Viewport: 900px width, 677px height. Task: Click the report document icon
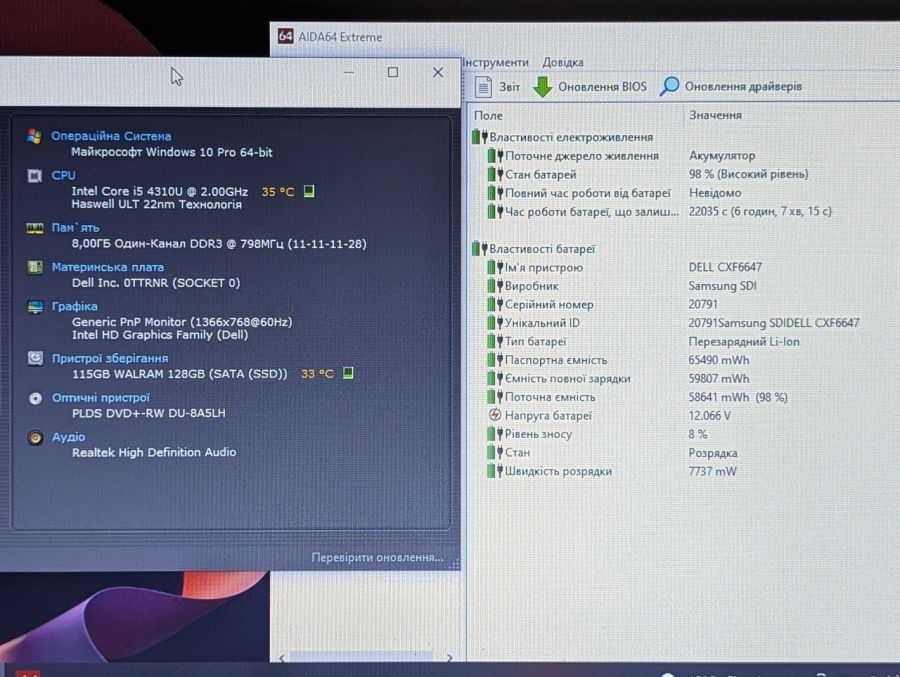coord(483,87)
